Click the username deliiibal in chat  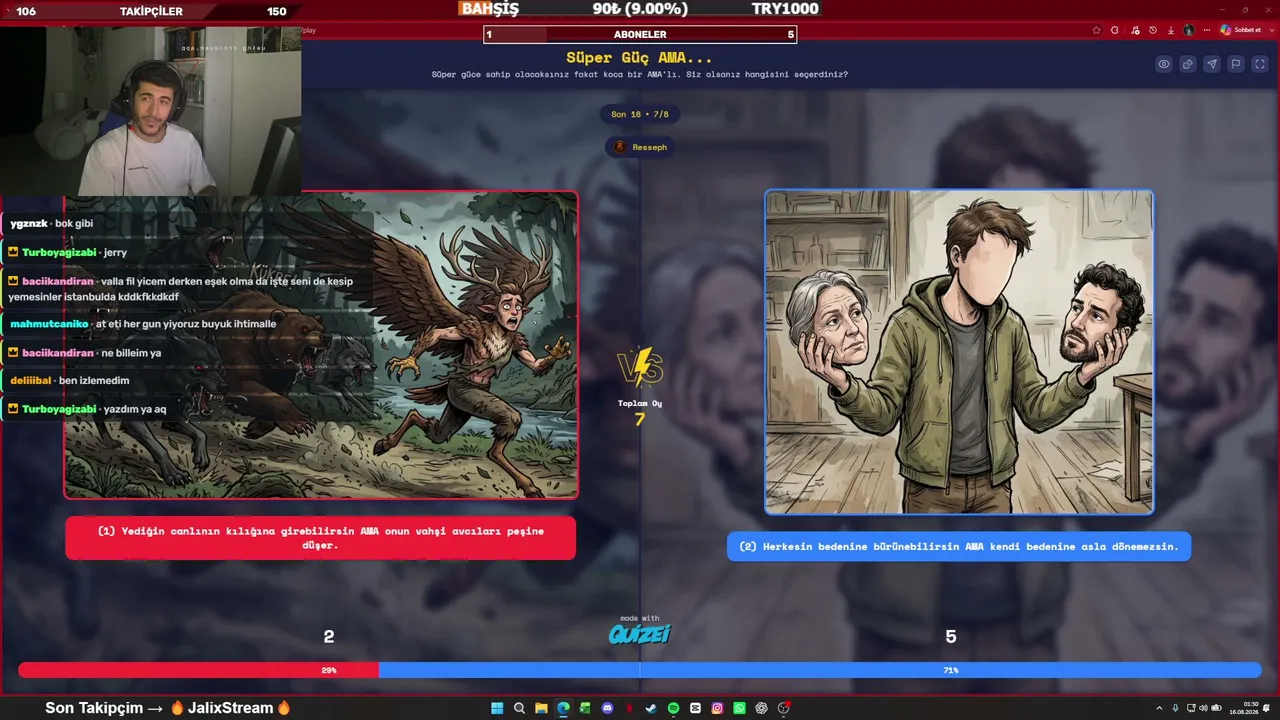[30, 380]
